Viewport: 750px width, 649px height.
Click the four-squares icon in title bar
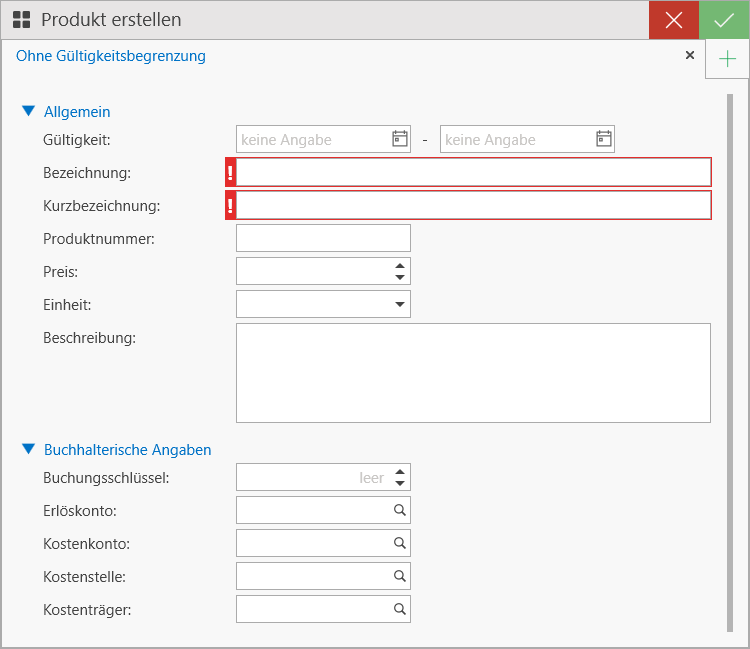(22, 20)
